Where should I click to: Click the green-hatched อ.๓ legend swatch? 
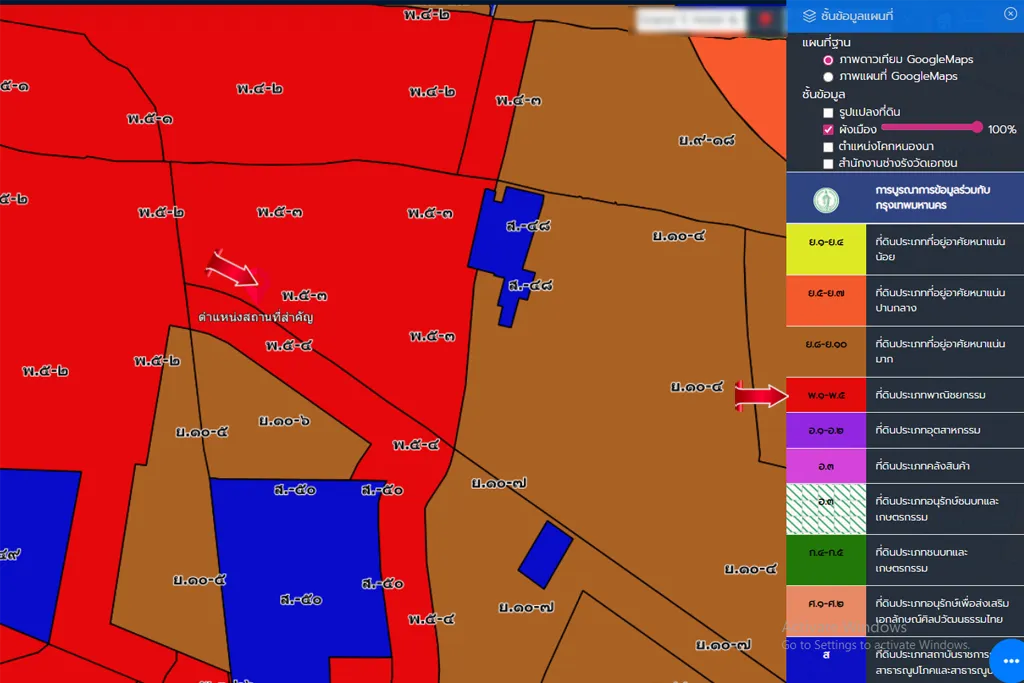[826, 509]
